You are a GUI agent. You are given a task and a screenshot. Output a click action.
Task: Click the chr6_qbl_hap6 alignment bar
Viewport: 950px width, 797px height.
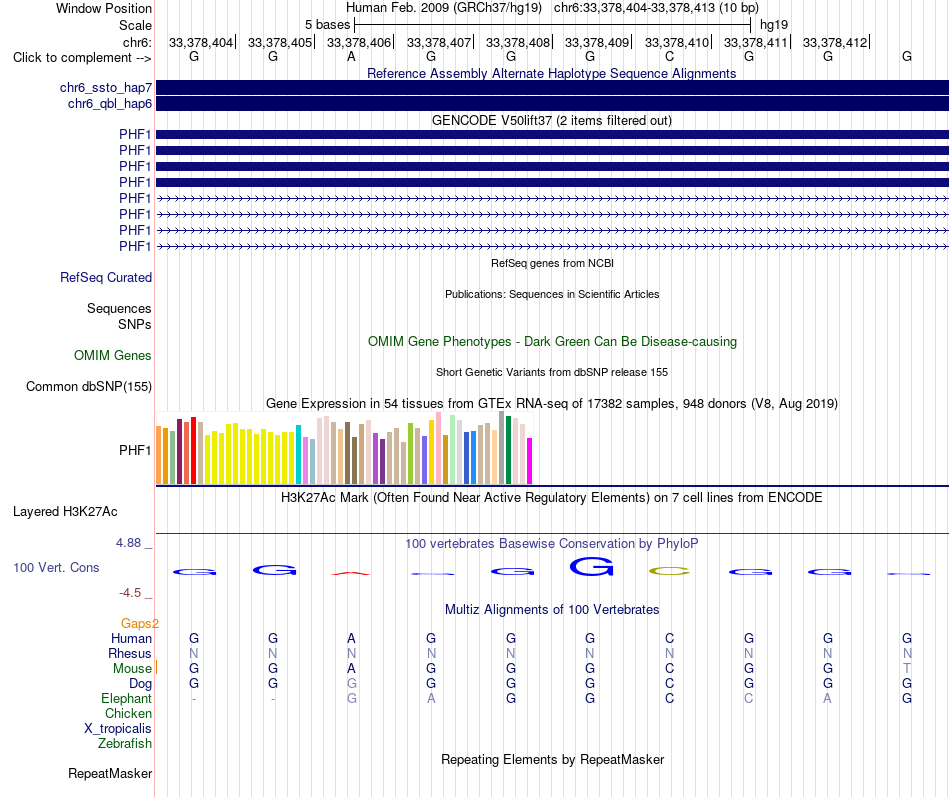[552, 104]
